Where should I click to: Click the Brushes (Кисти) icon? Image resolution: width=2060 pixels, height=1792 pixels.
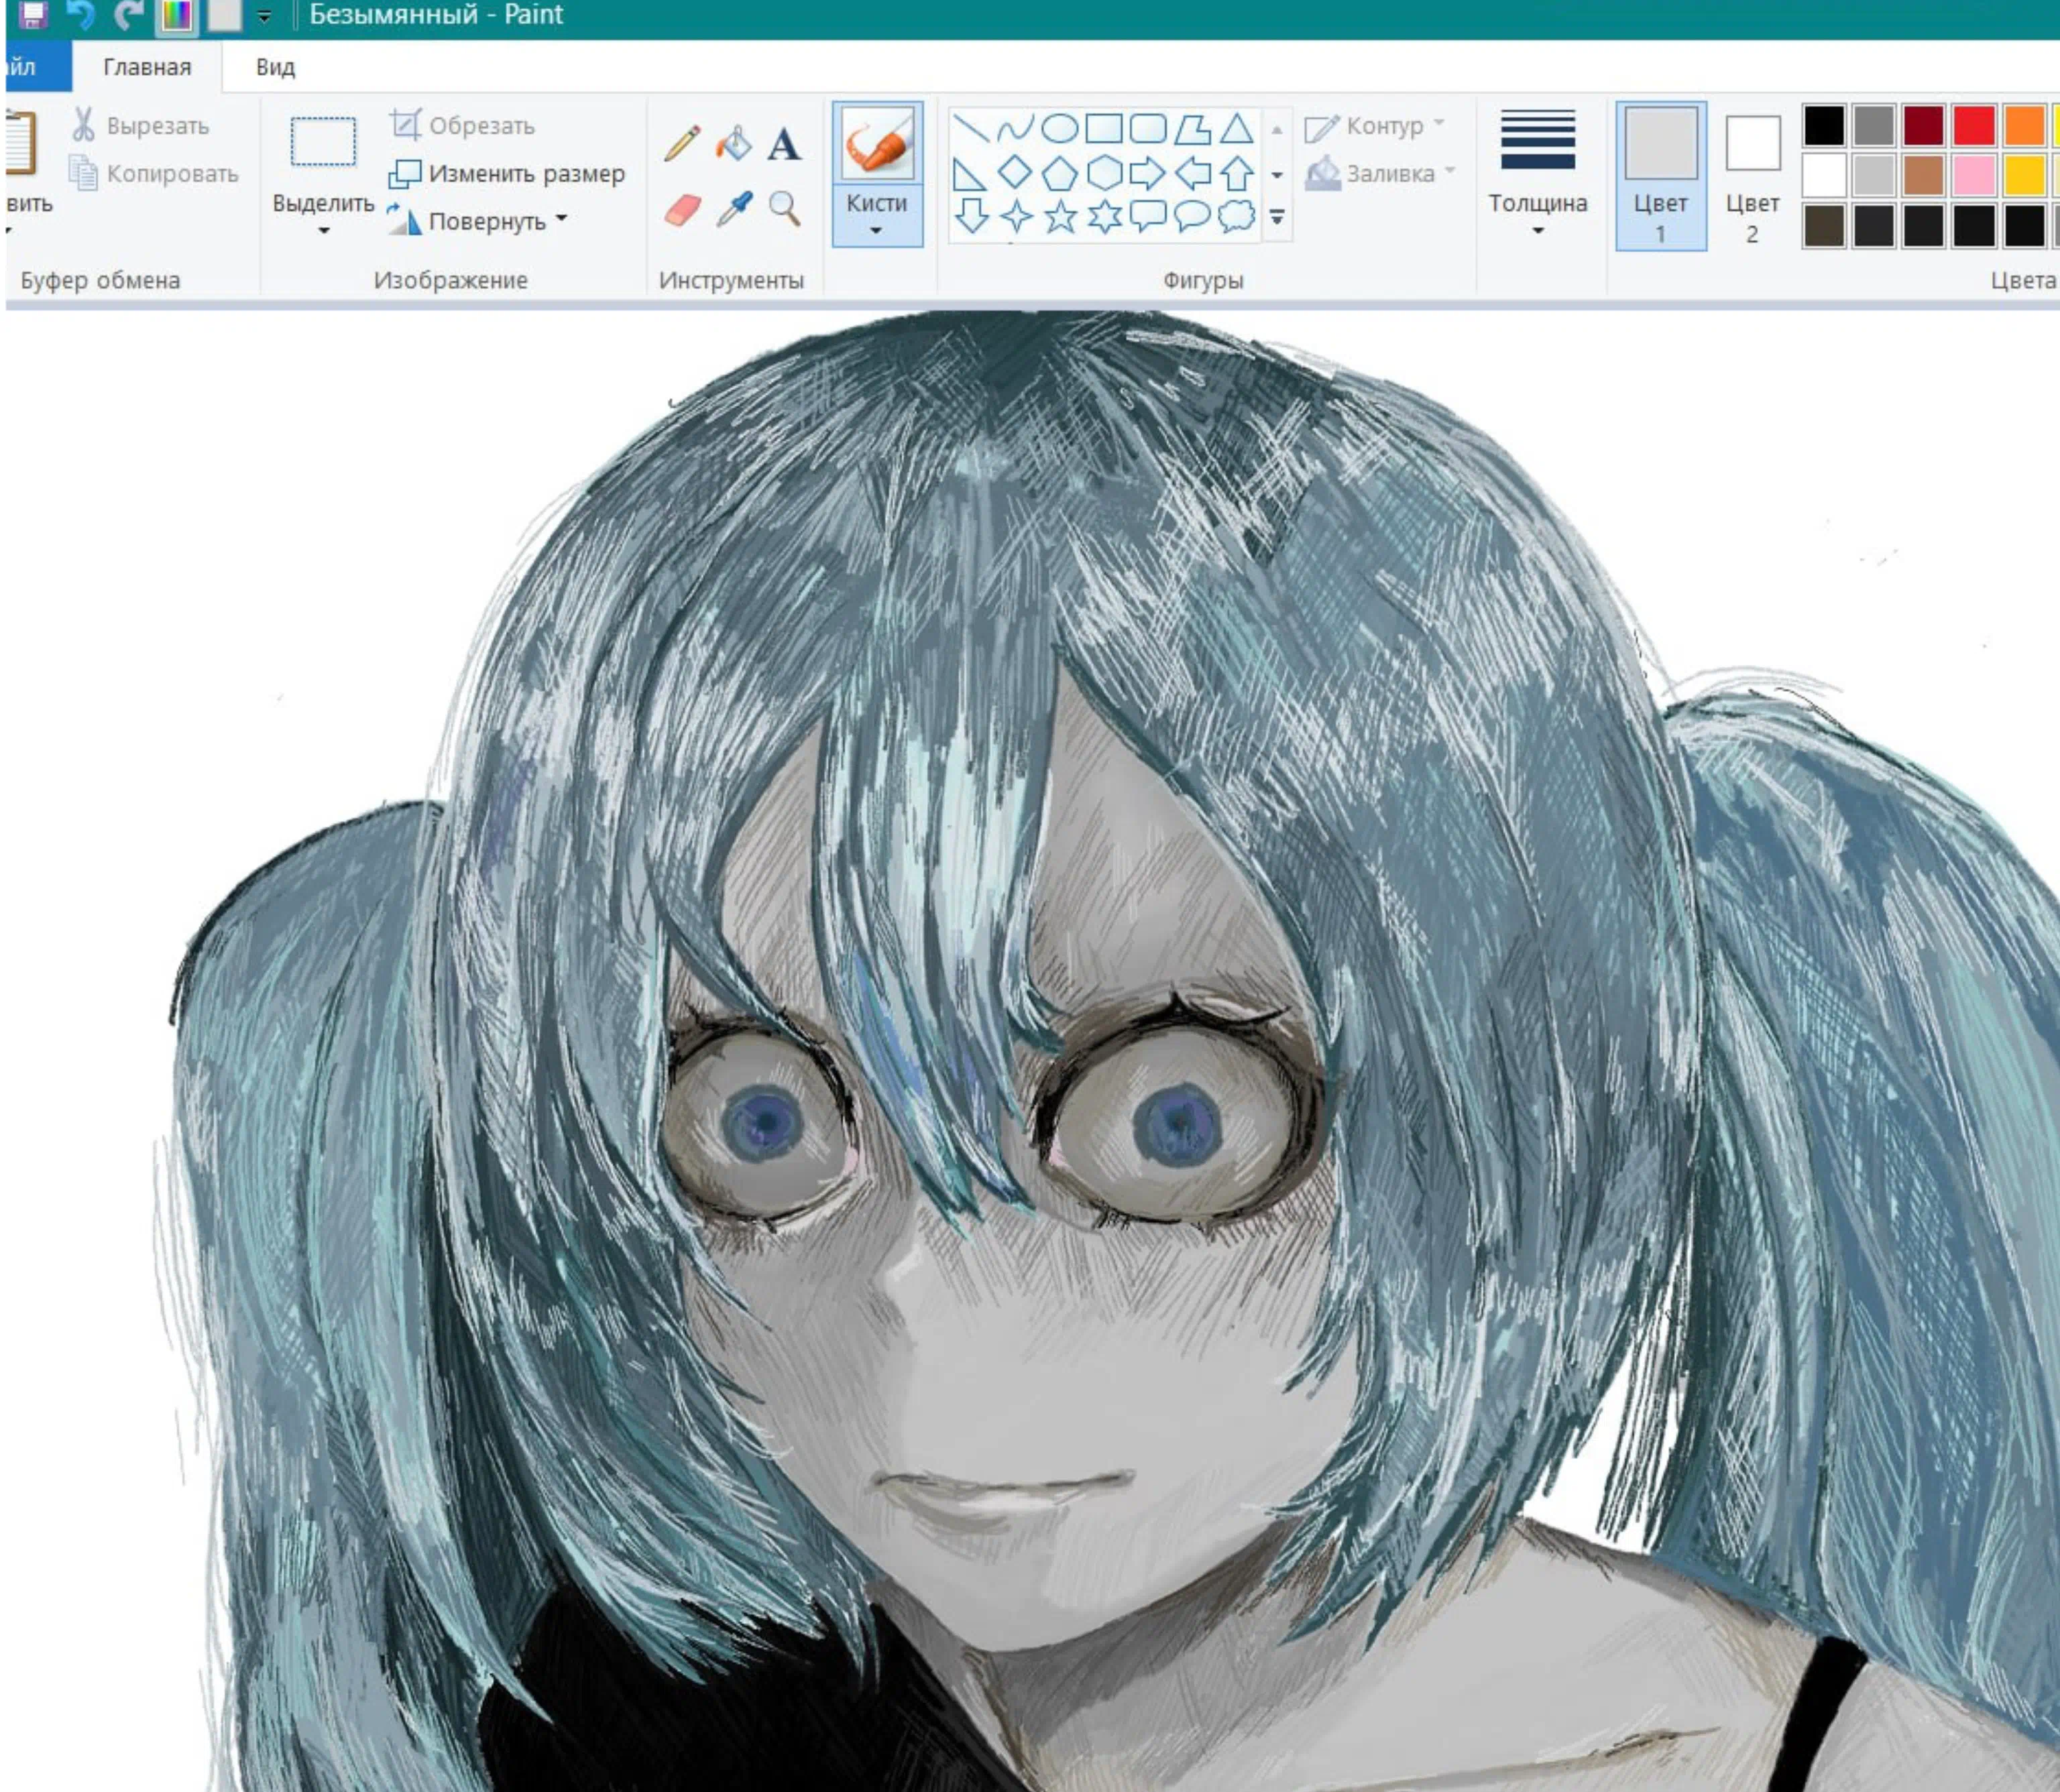tap(877, 144)
